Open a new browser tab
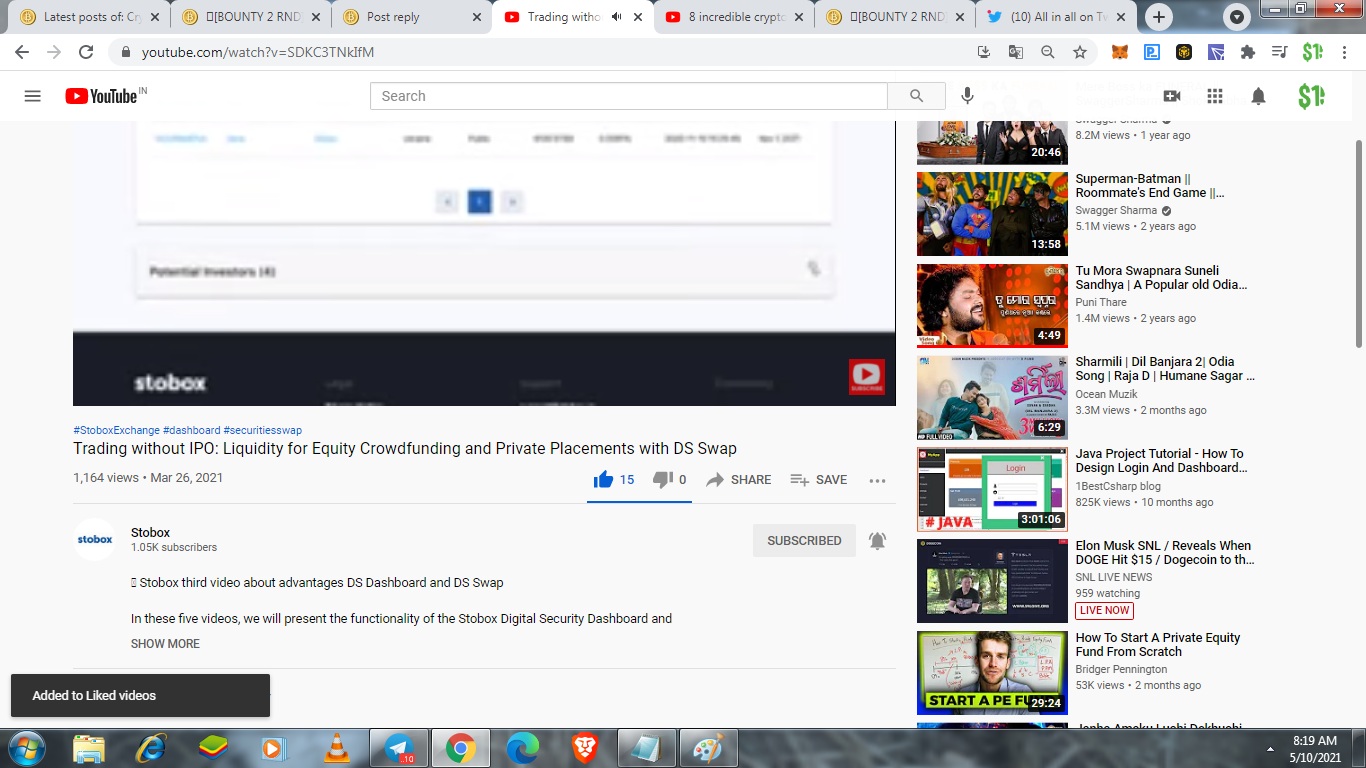This screenshot has width=1366, height=768. coord(1159,17)
